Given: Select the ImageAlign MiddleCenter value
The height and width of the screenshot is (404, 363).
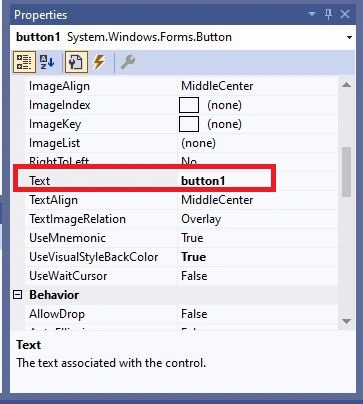Looking at the screenshot, I should click(x=217, y=86).
